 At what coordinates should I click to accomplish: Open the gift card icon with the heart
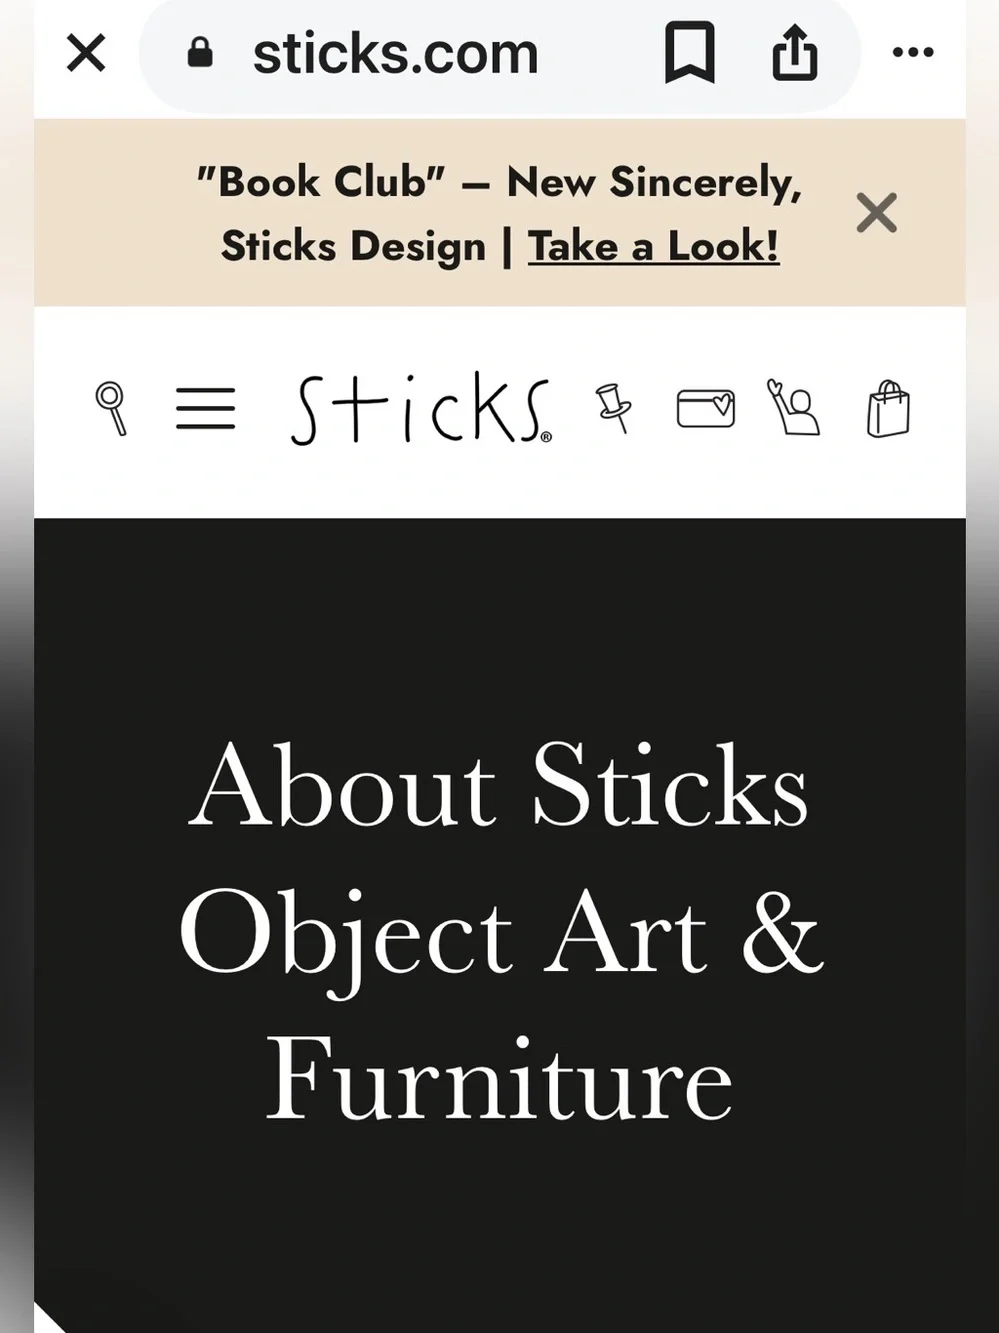706,408
